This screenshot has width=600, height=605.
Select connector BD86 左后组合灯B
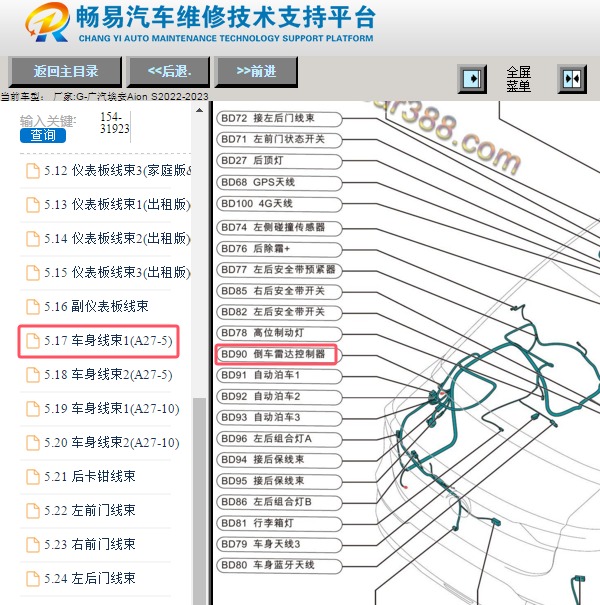tap(279, 502)
